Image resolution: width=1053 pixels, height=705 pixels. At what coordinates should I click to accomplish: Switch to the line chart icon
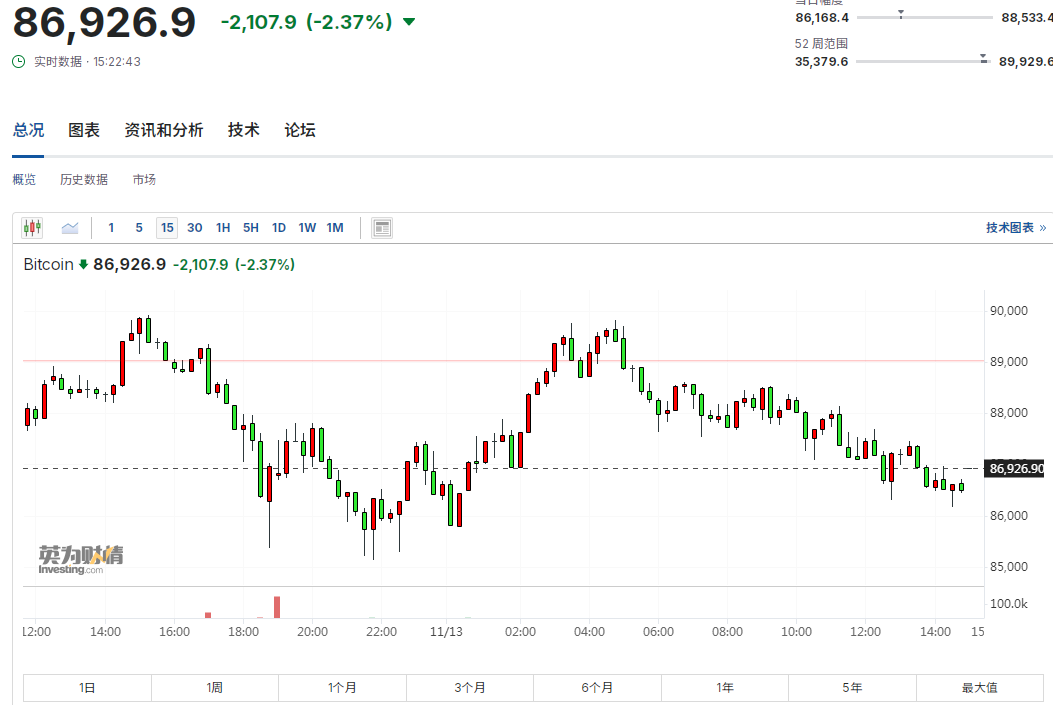coord(68,227)
